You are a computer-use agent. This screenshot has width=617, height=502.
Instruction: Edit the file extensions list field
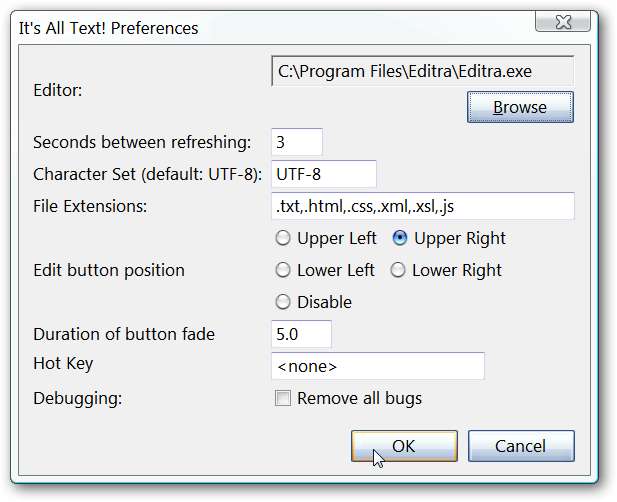tap(422, 206)
